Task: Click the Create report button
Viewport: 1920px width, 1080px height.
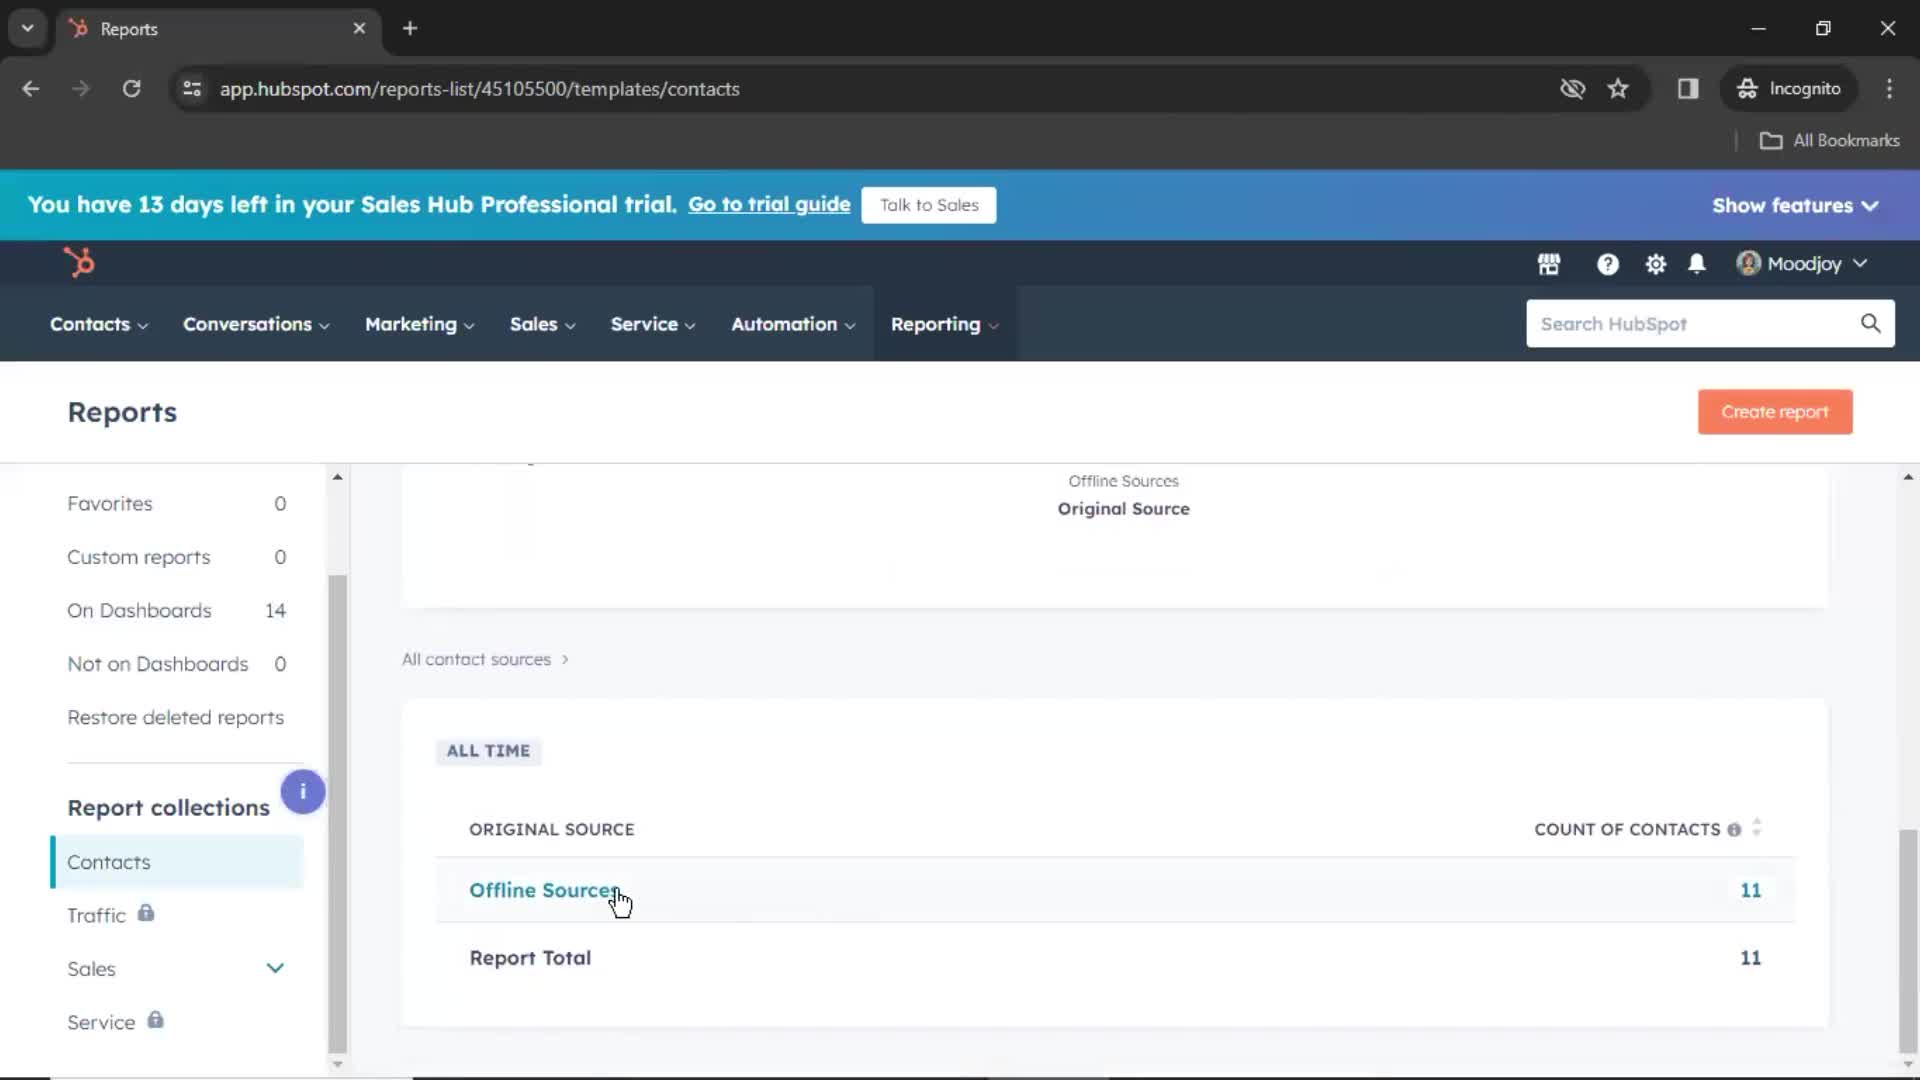Action: (1774, 410)
